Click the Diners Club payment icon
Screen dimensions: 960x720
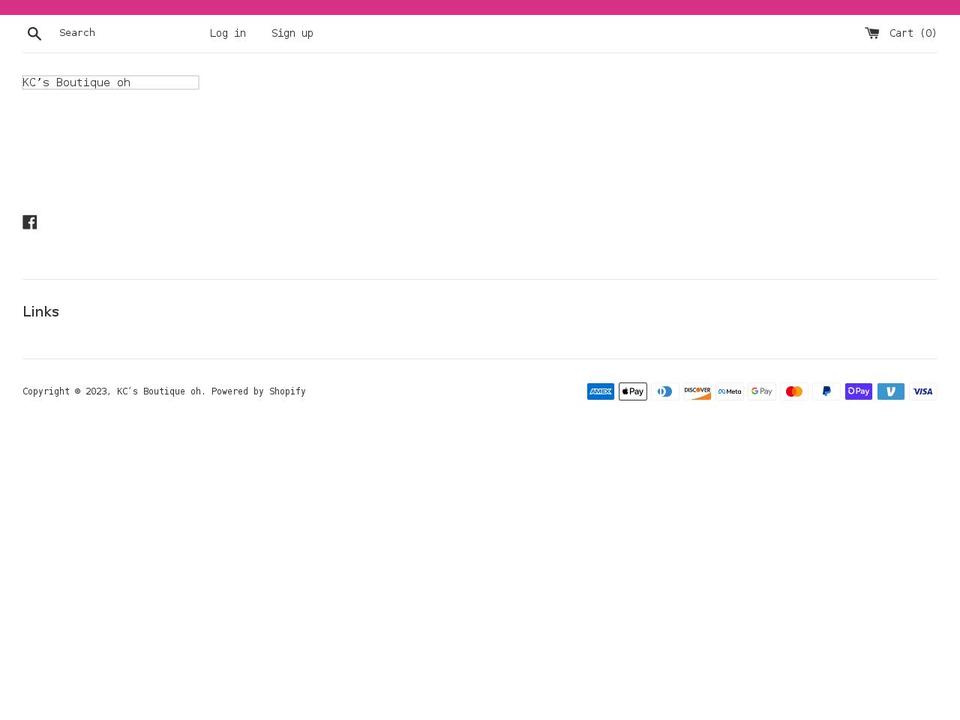click(x=665, y=391)
